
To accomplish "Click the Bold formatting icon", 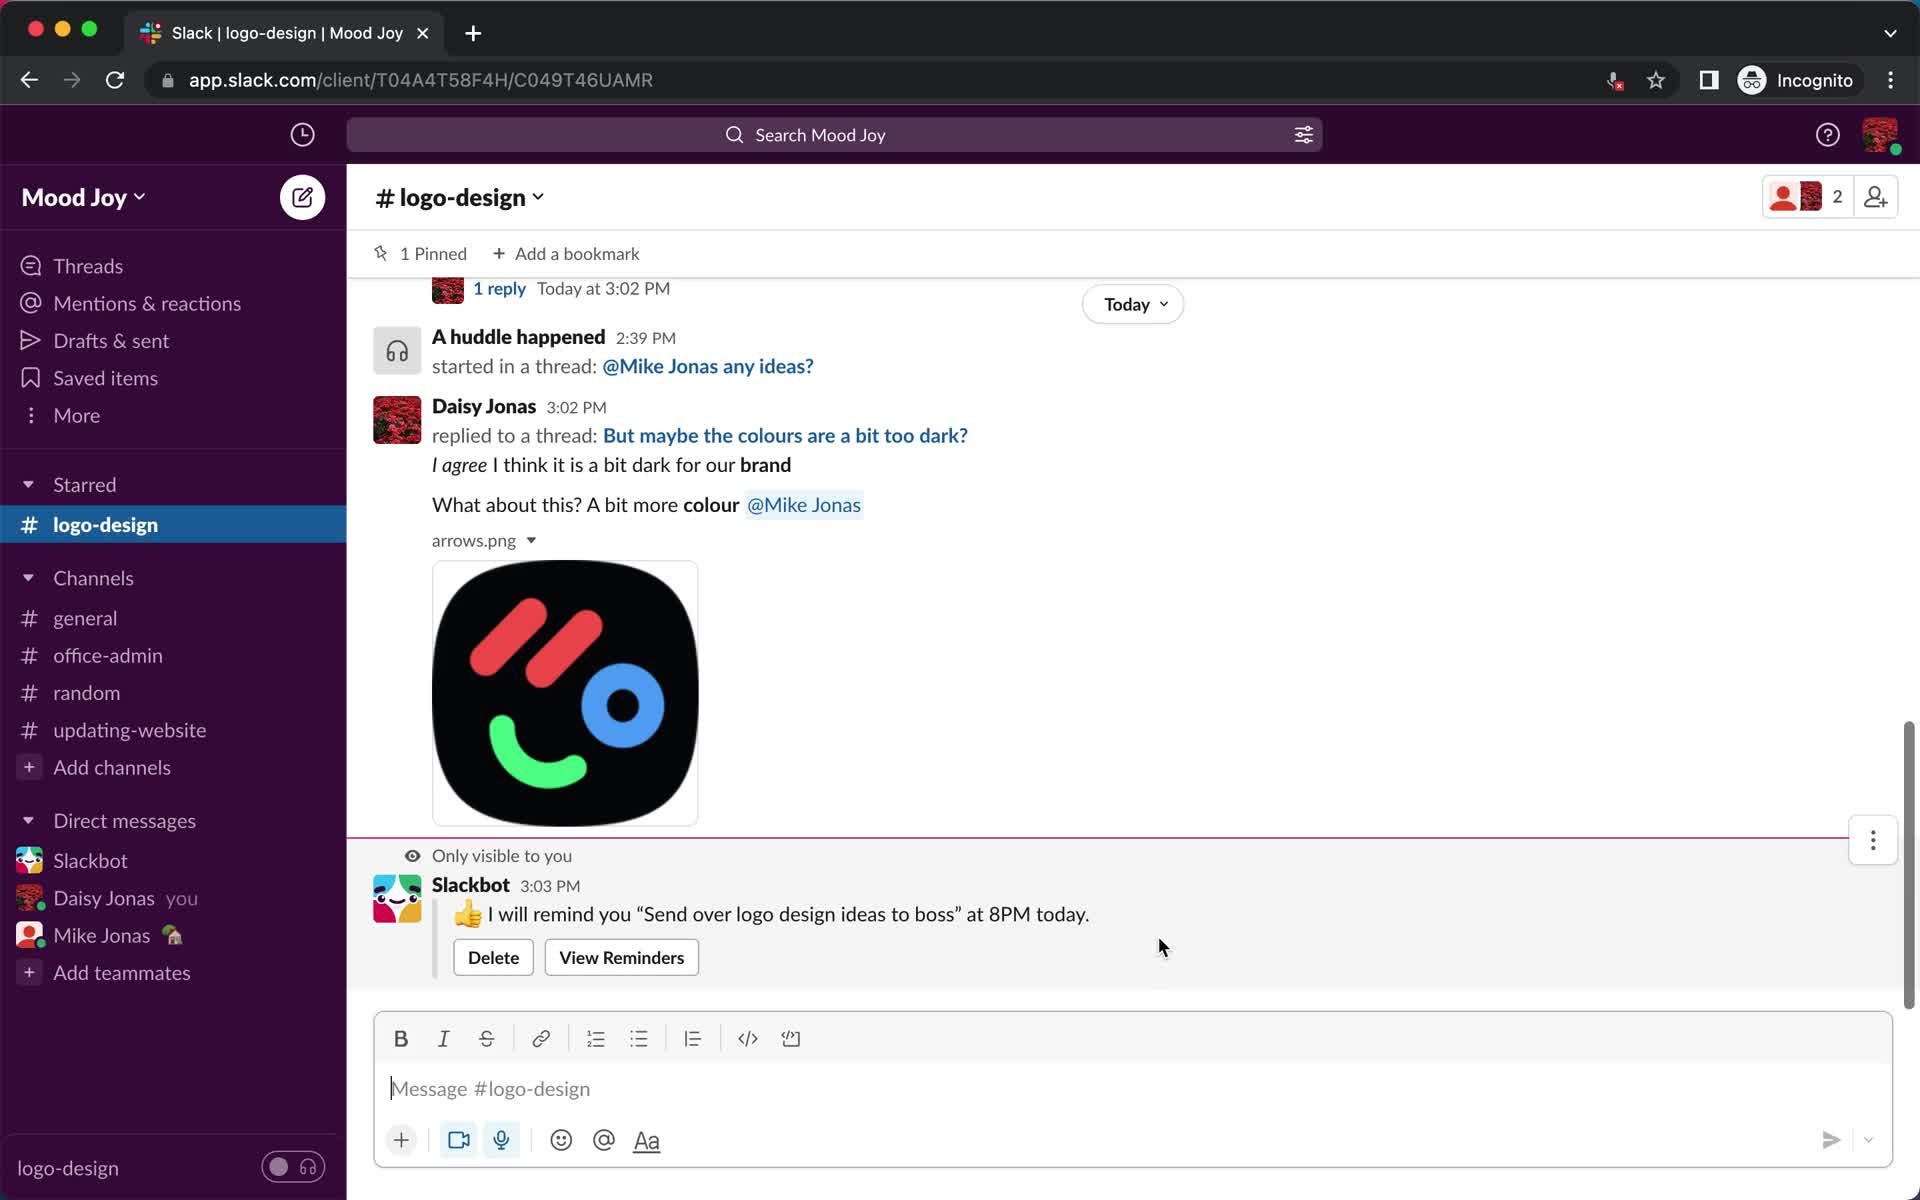I will click(x=401, y=1038).
